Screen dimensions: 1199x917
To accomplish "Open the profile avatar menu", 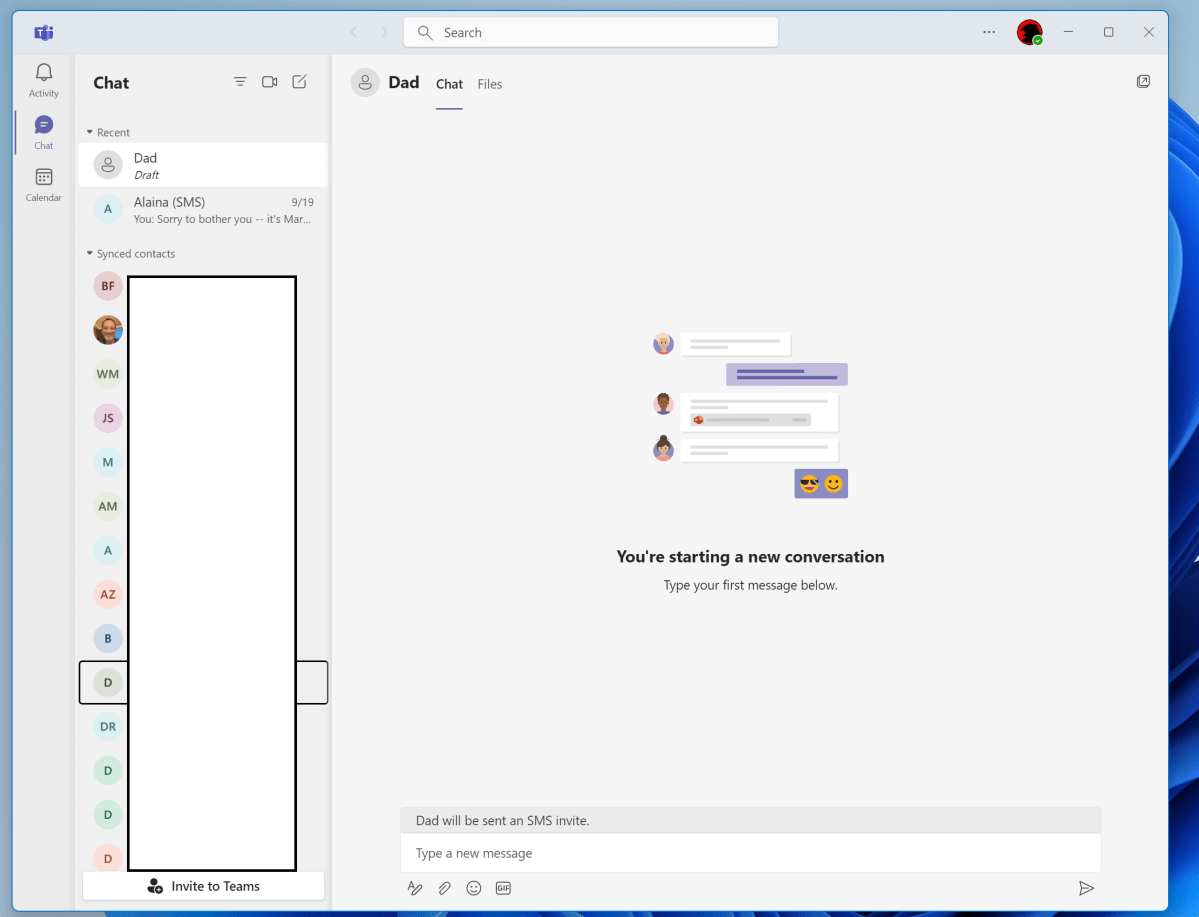I will click(1029, 32).
